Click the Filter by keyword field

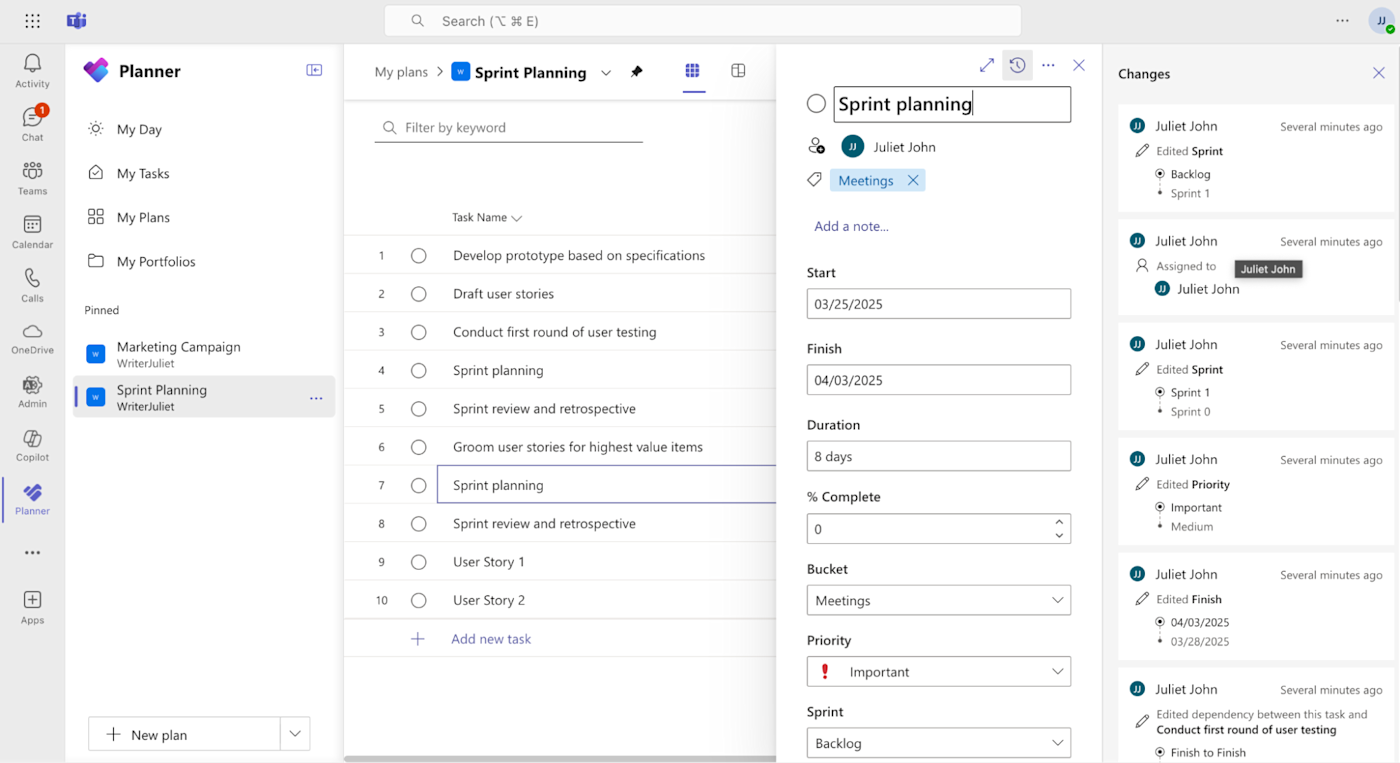(x=509, y=127)
